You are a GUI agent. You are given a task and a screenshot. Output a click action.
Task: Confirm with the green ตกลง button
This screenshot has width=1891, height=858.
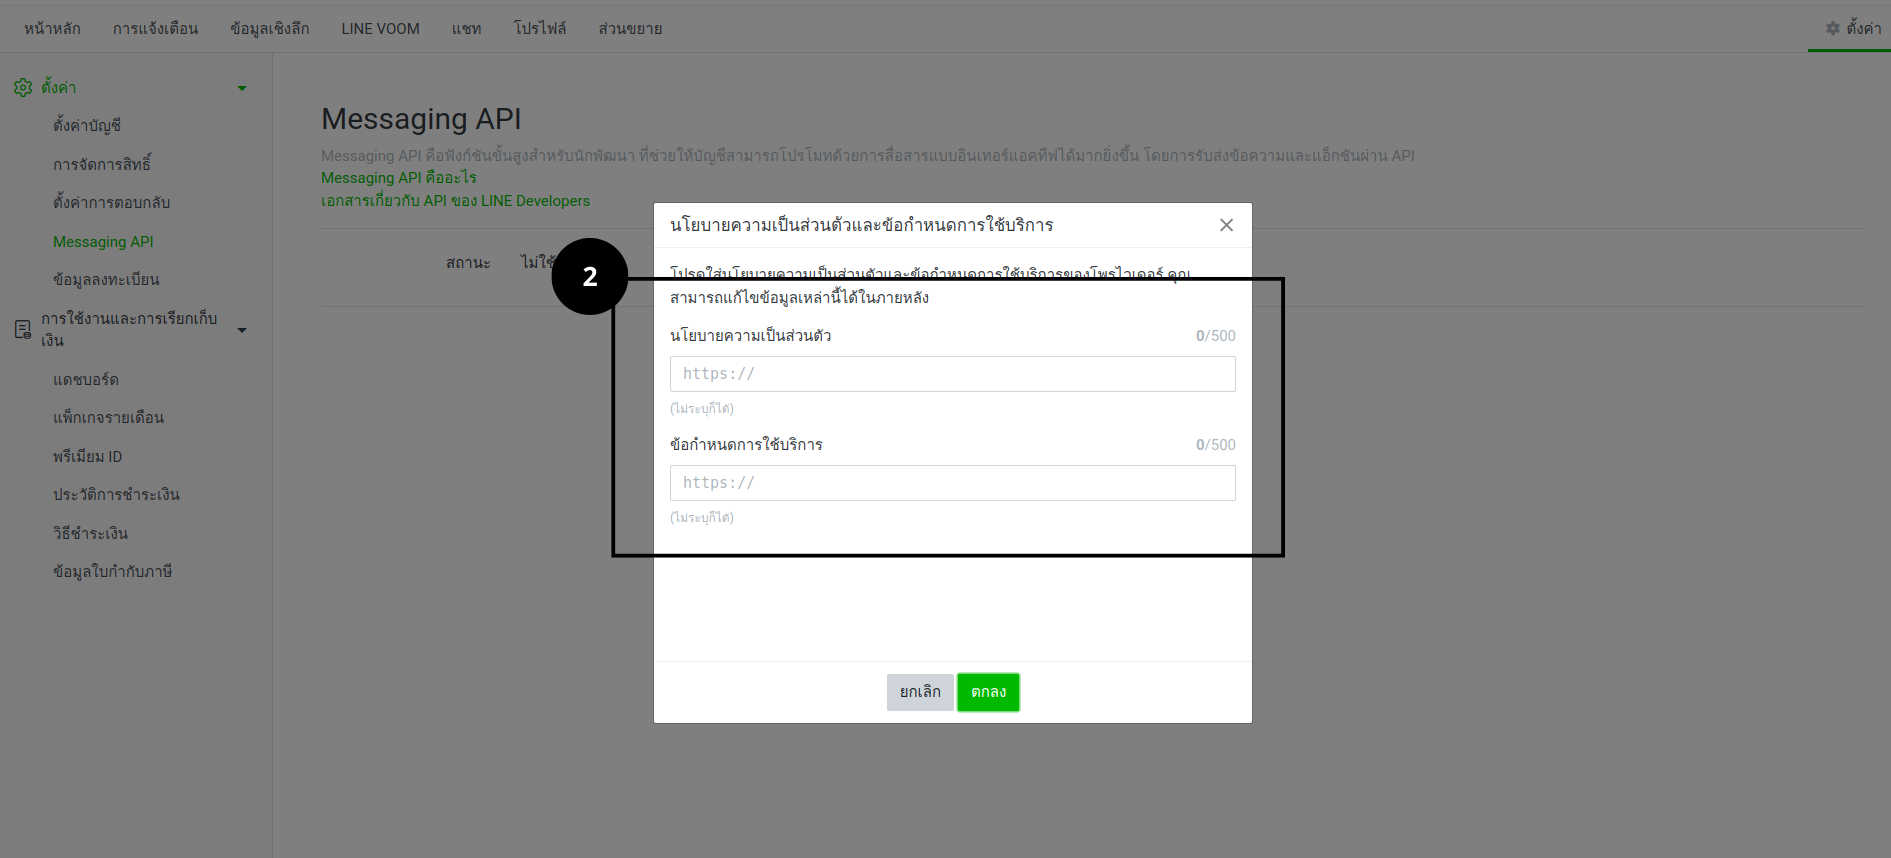coord(988,692)
